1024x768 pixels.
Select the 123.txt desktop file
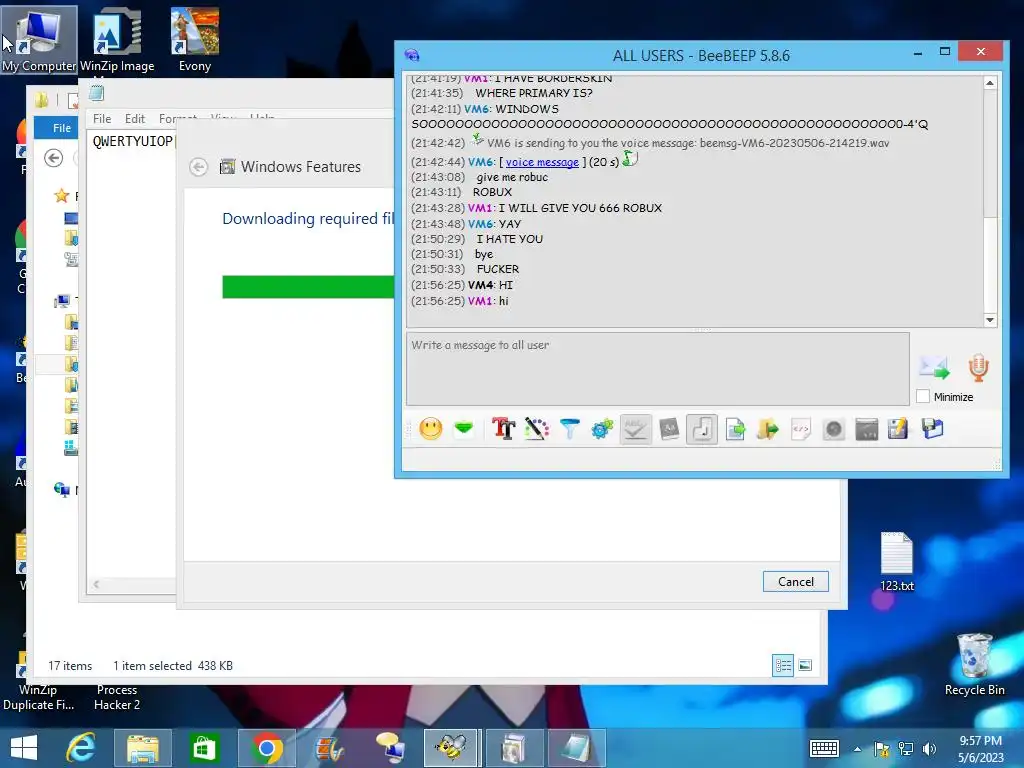[x=897, y=562]
